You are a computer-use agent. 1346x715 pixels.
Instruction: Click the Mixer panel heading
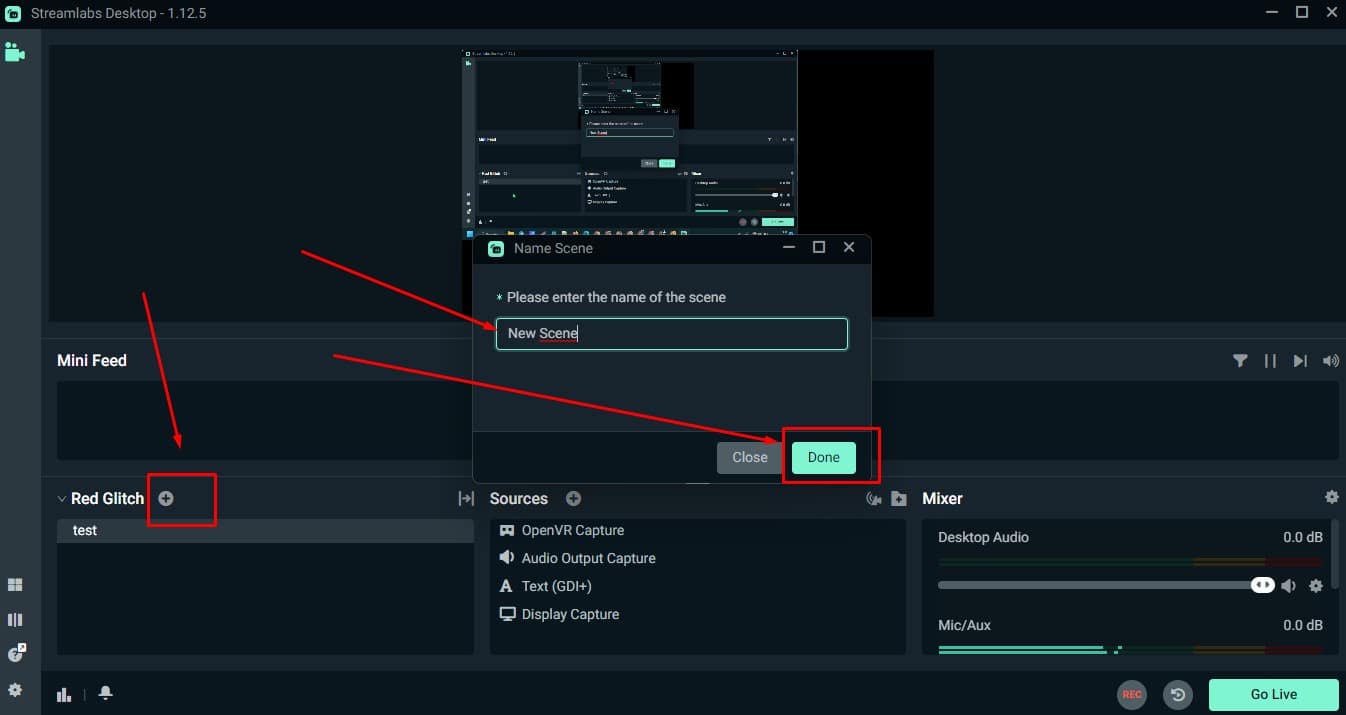point(942,498)
